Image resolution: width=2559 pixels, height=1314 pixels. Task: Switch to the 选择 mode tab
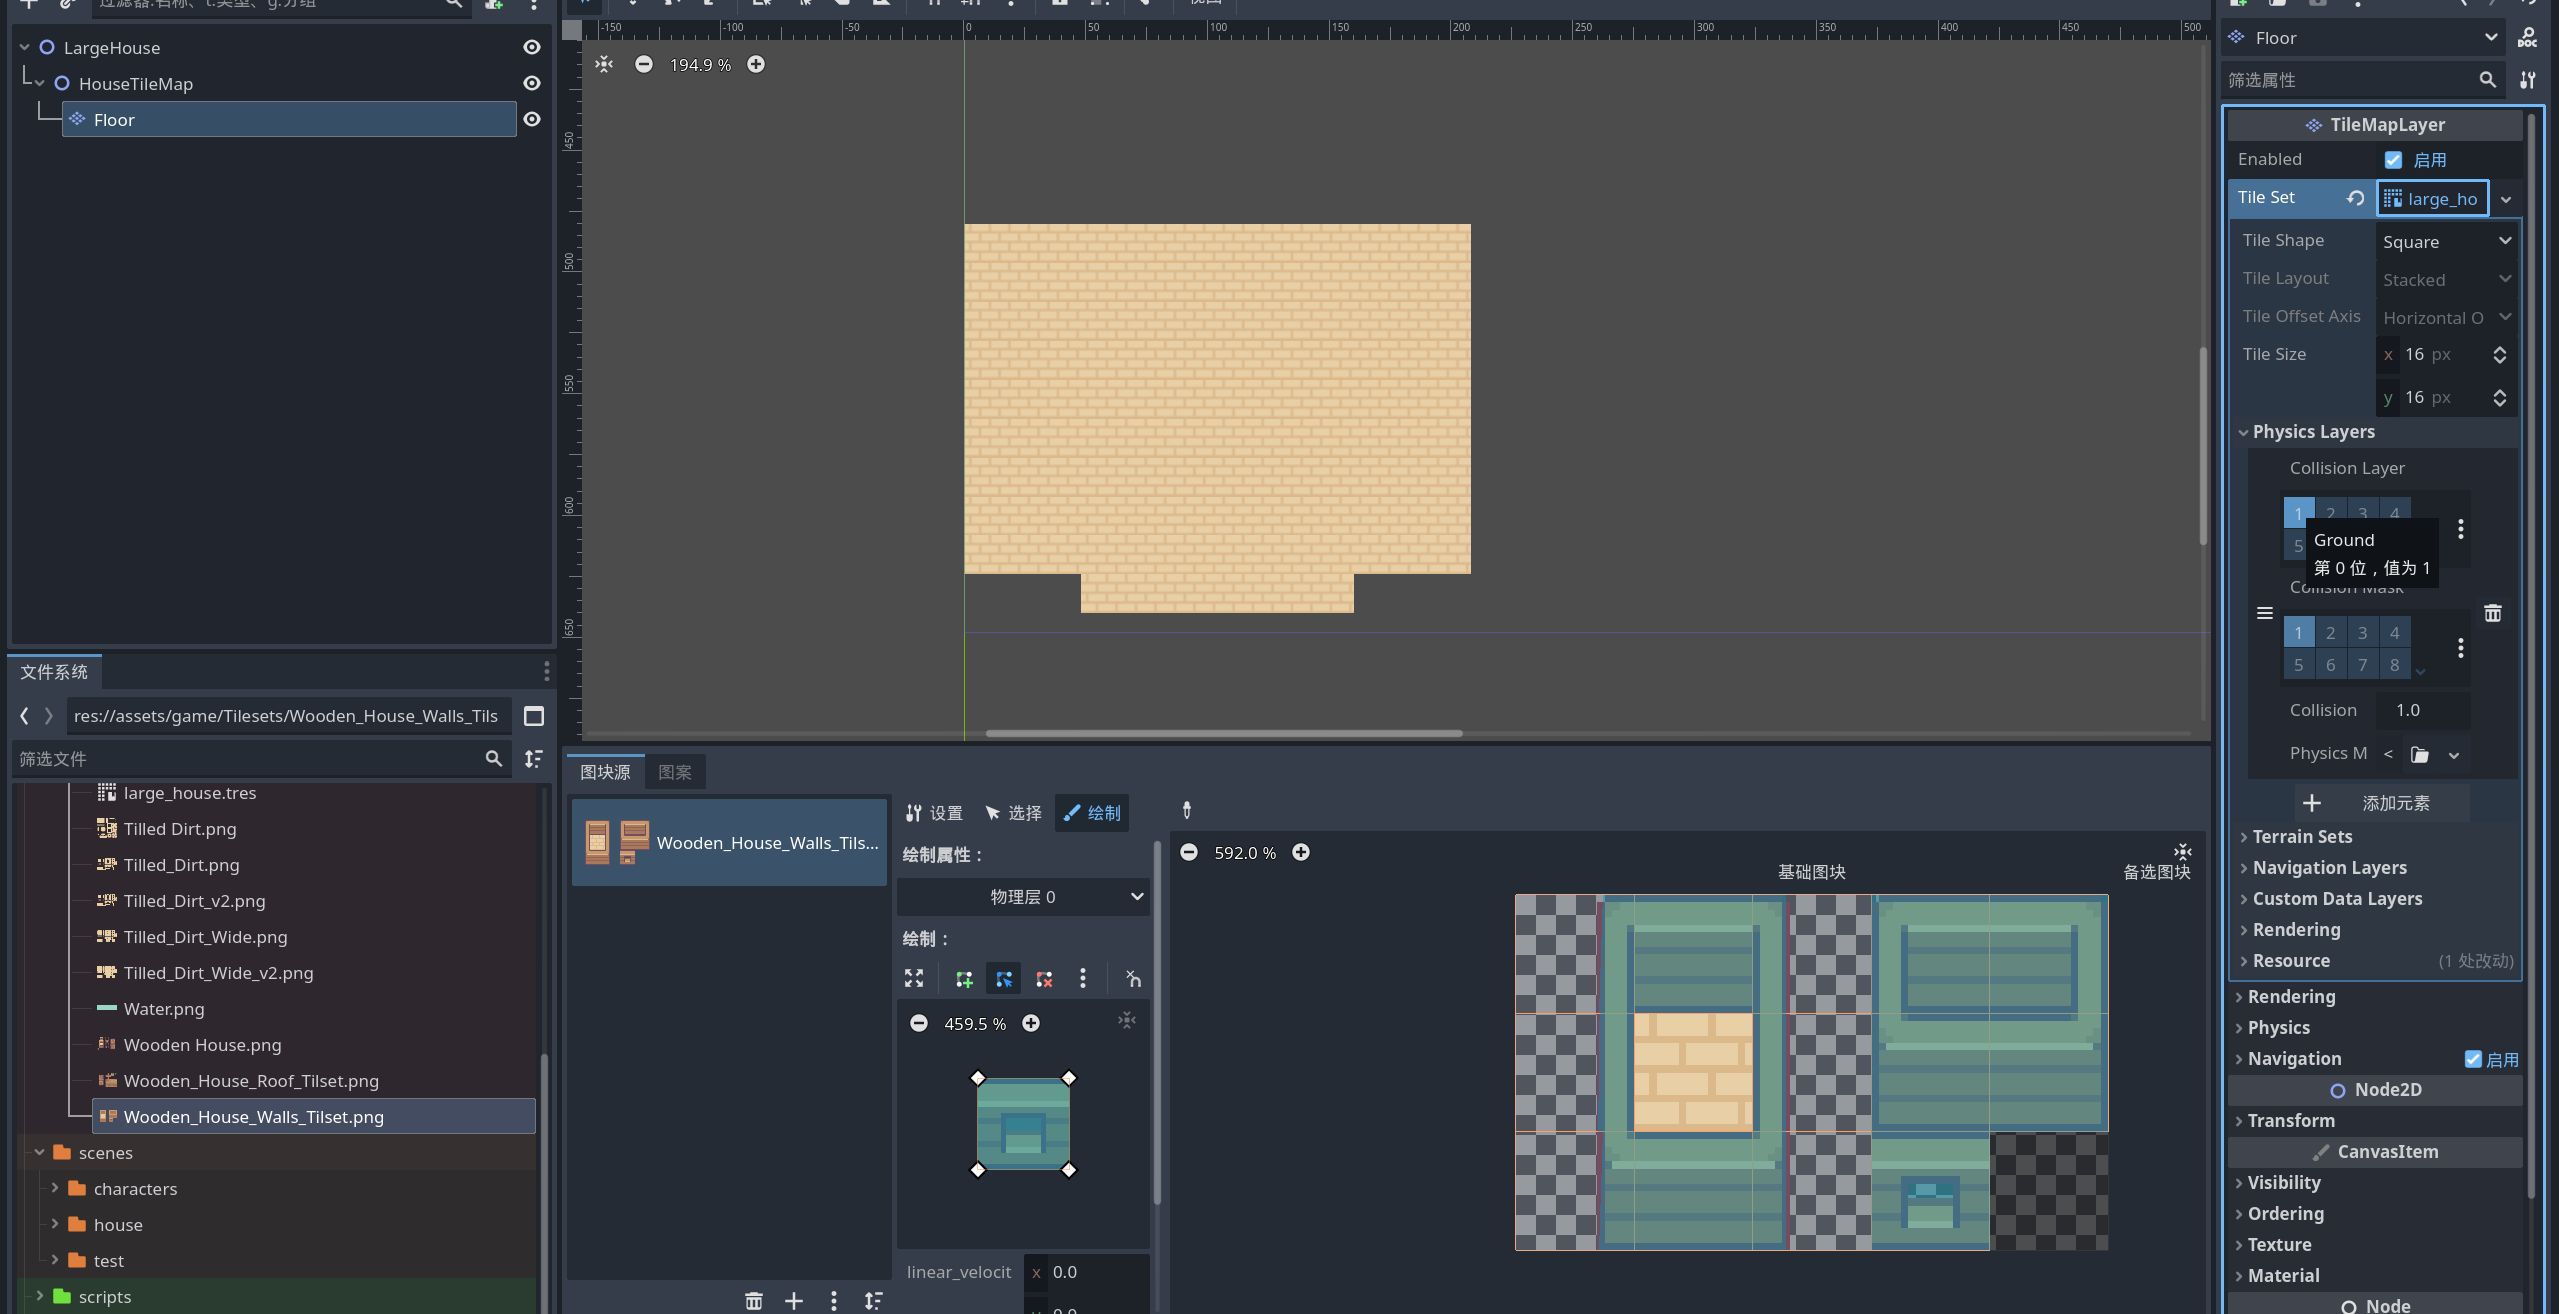1012,813
